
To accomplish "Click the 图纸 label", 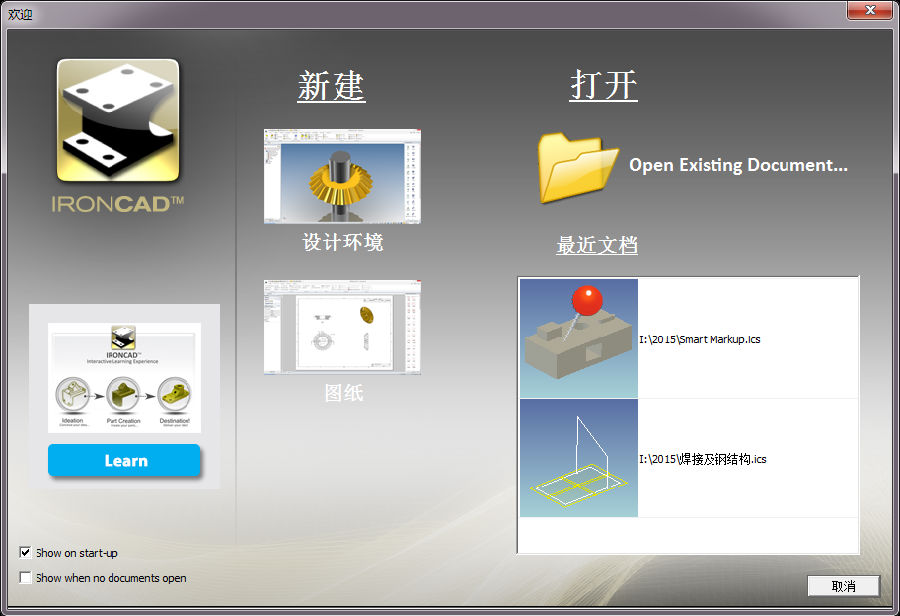I will click(x=343, y=393).
